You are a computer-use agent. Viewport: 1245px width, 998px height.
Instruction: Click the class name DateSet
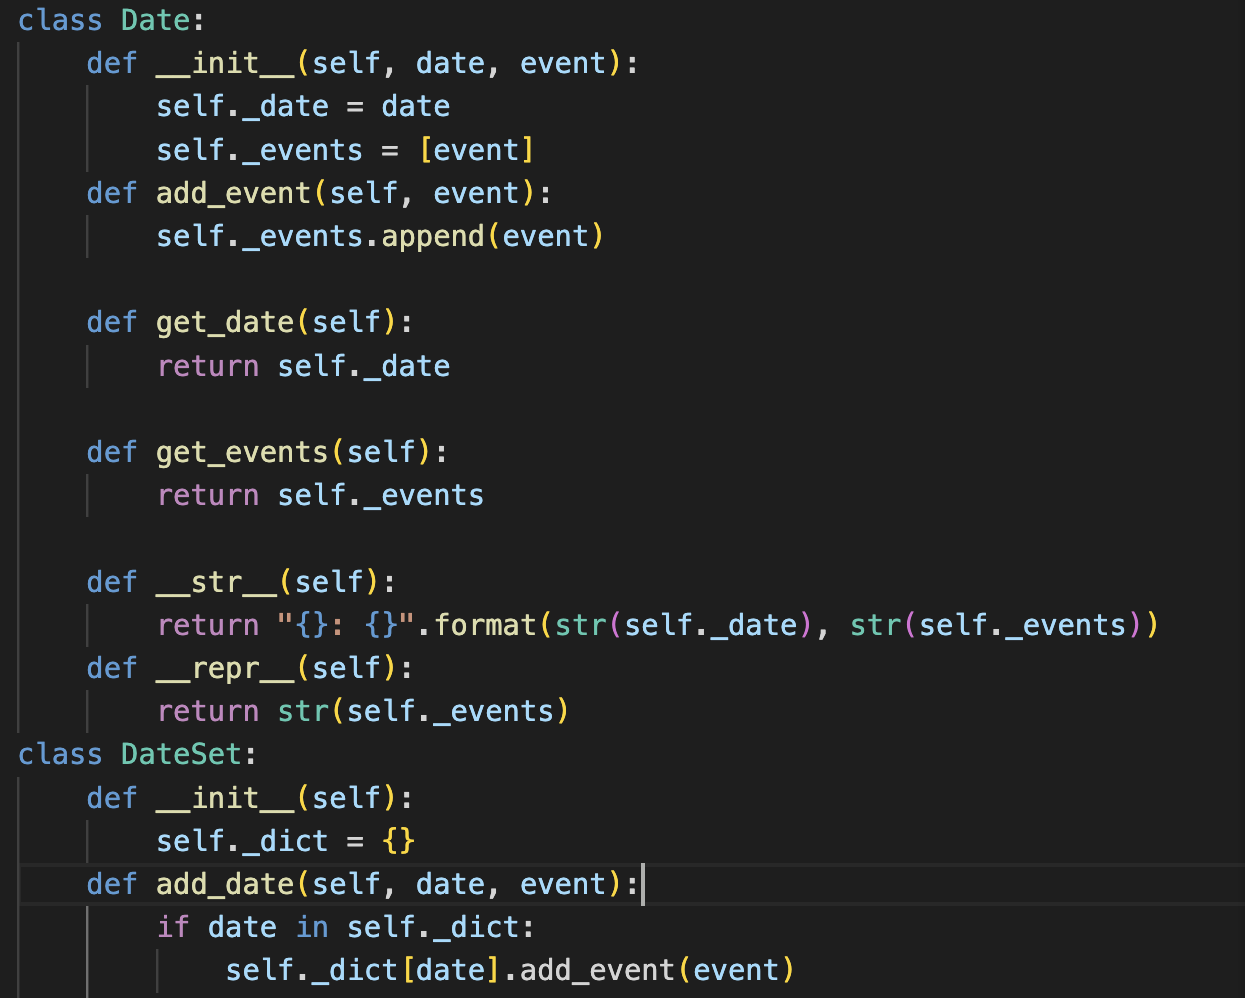coord(180,754)
